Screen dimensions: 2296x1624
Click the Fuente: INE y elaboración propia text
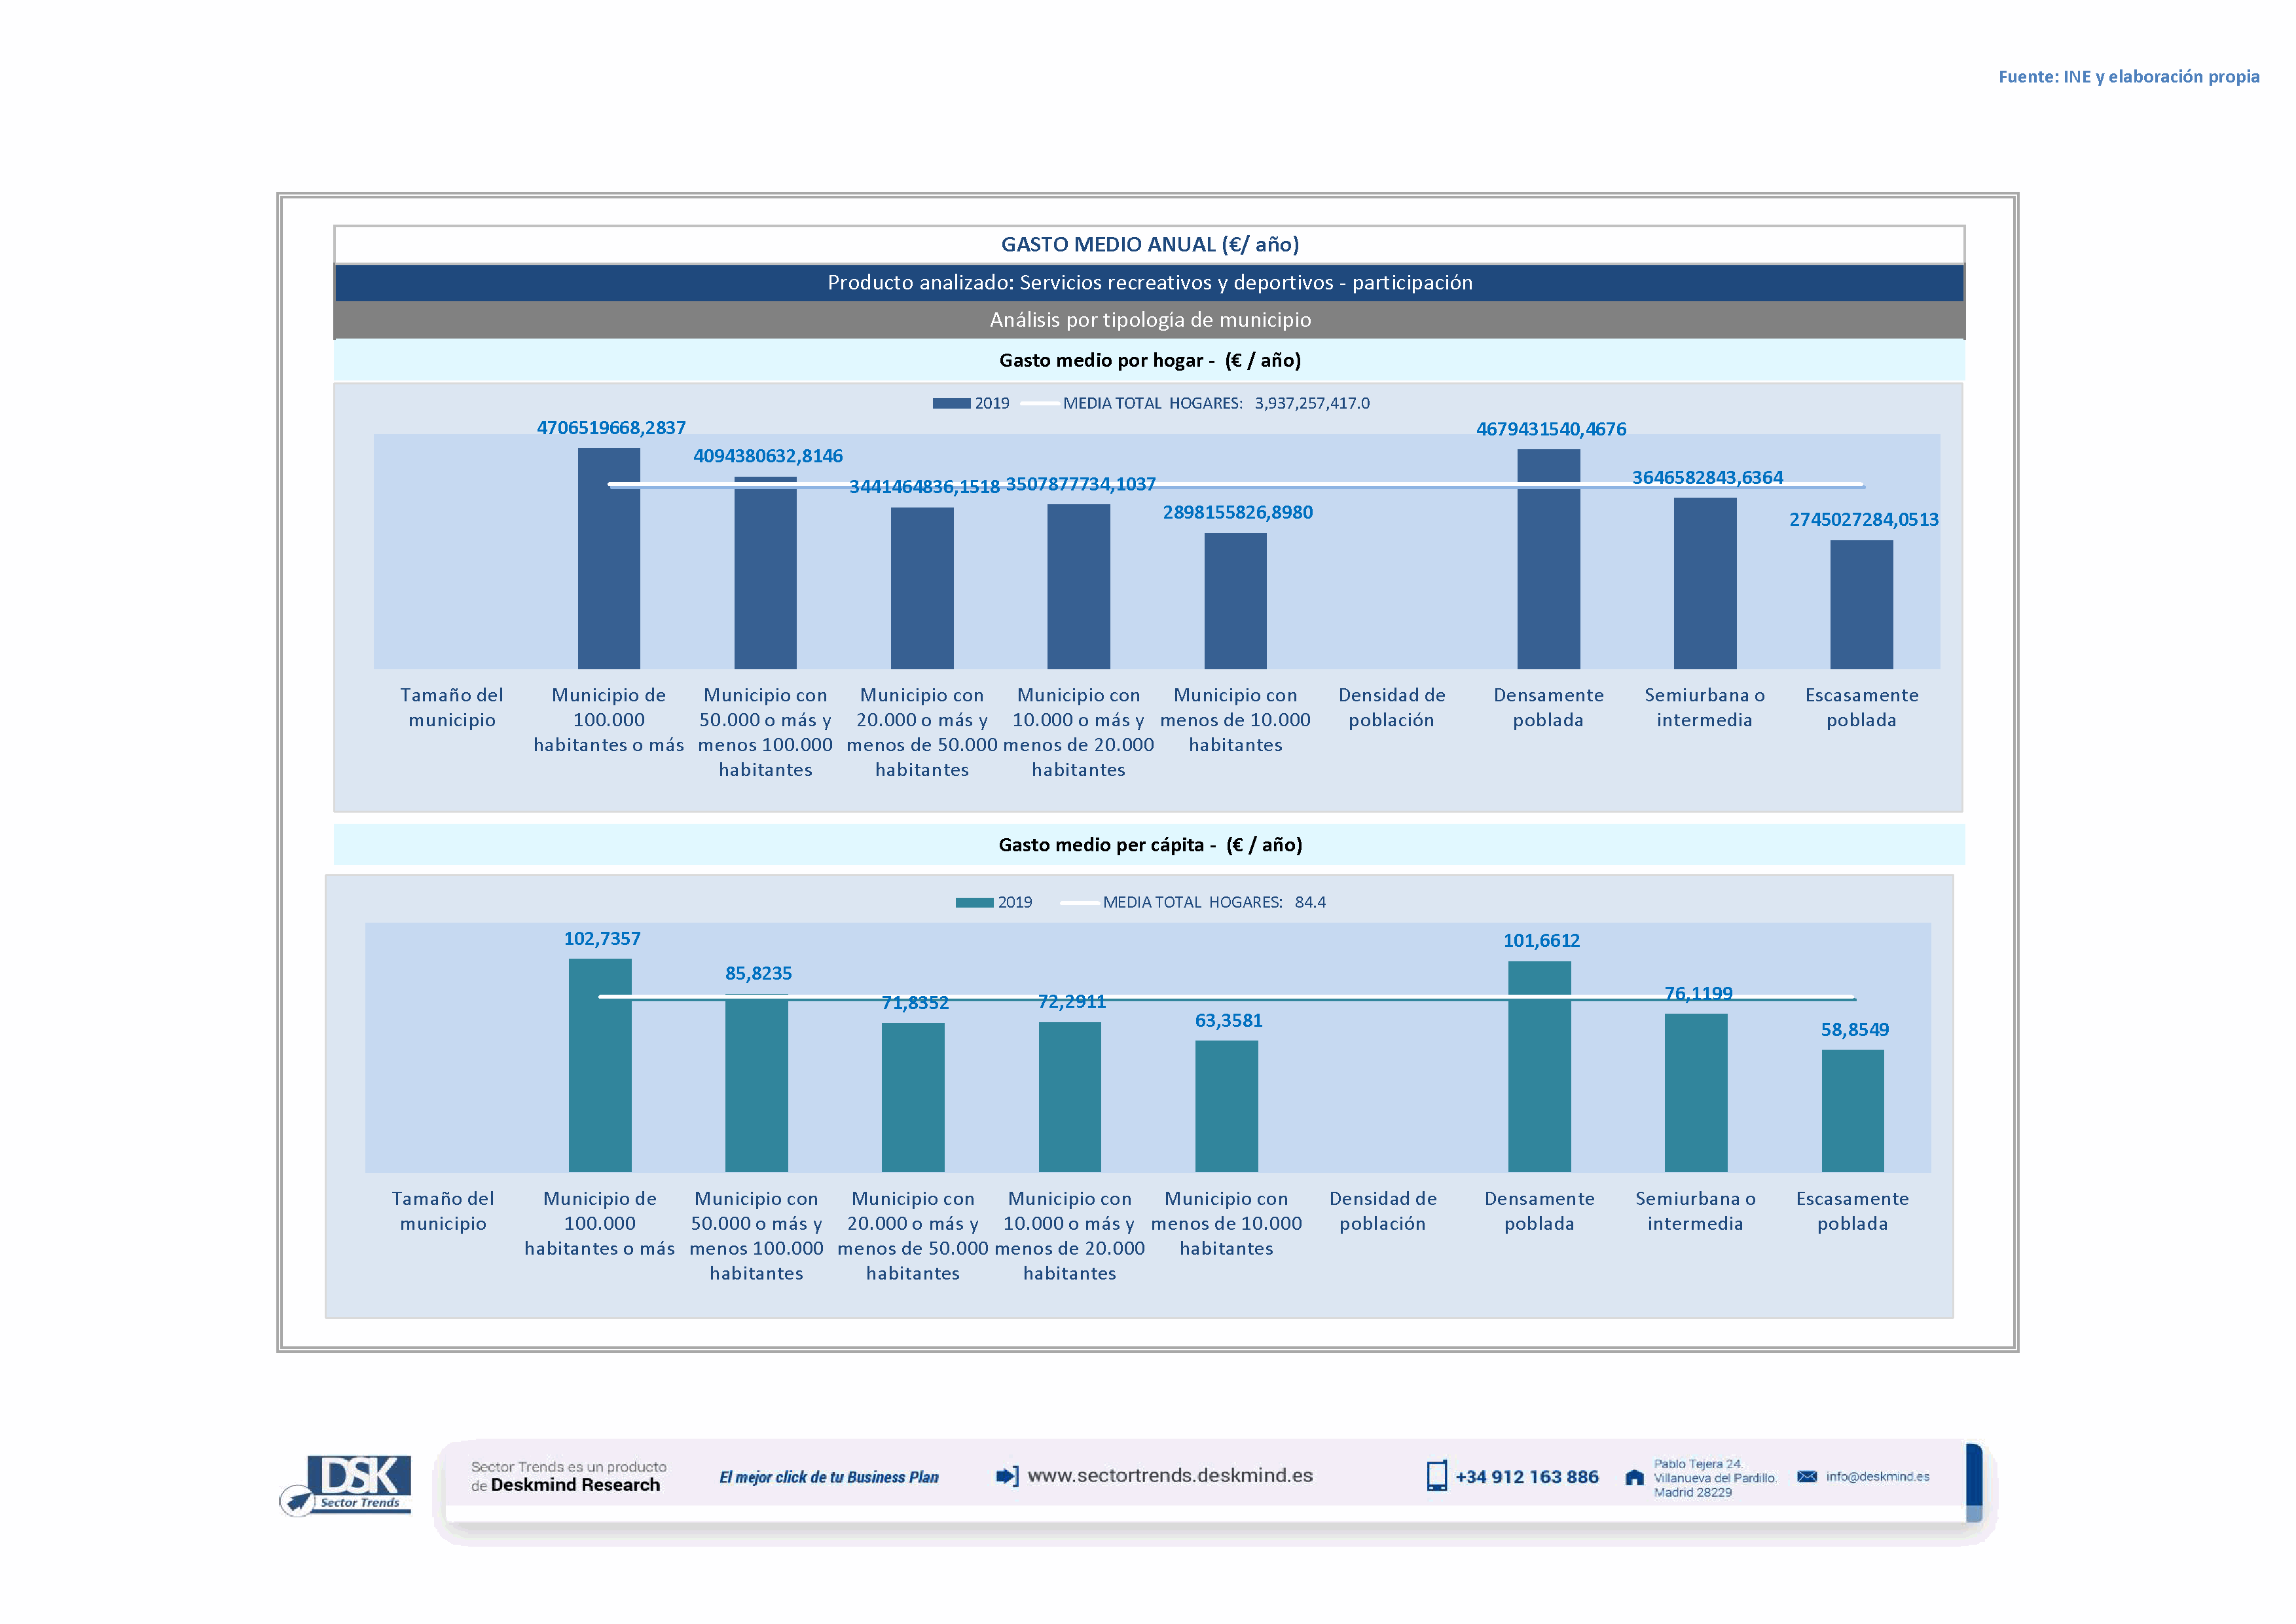[x=2128, y=76]
